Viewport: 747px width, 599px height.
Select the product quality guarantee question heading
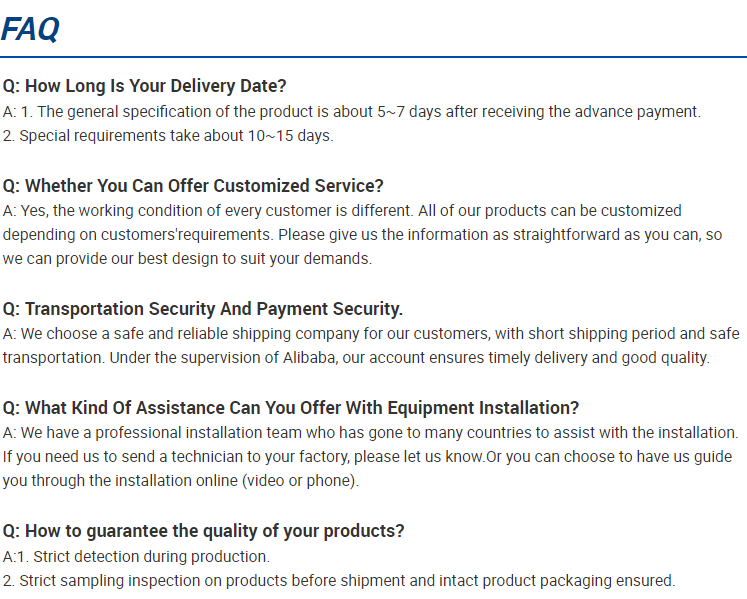(x=203, y=531)
